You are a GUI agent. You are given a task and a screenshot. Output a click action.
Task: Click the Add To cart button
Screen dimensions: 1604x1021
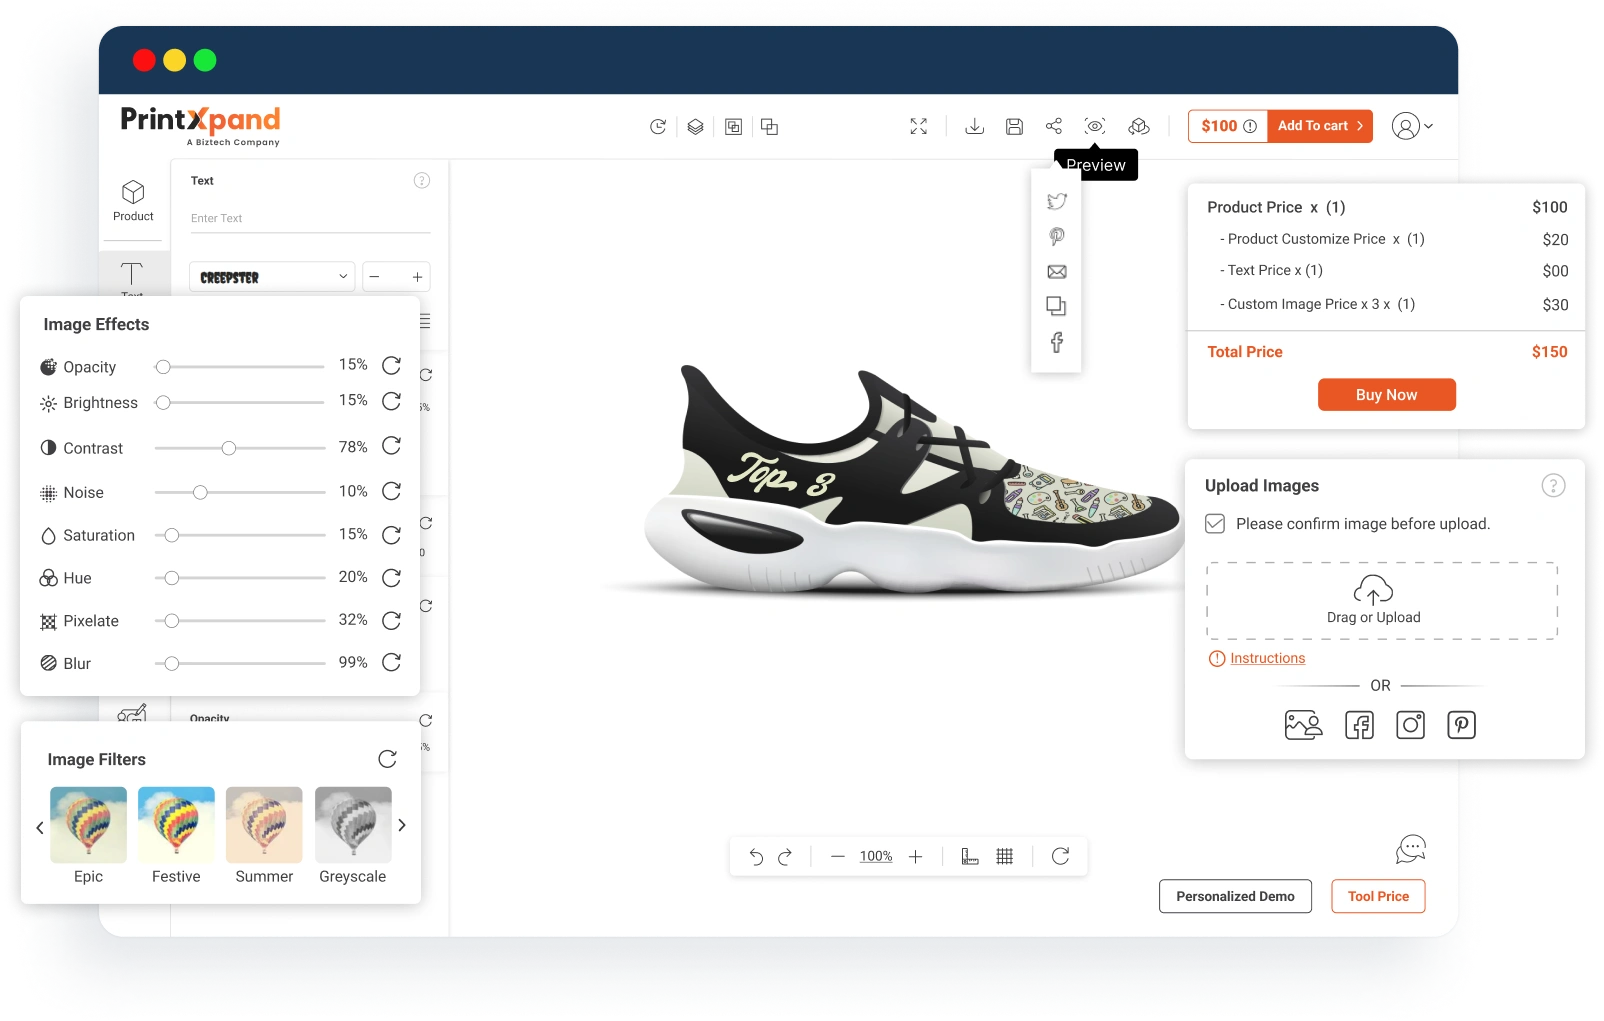tap(1320, 126)
